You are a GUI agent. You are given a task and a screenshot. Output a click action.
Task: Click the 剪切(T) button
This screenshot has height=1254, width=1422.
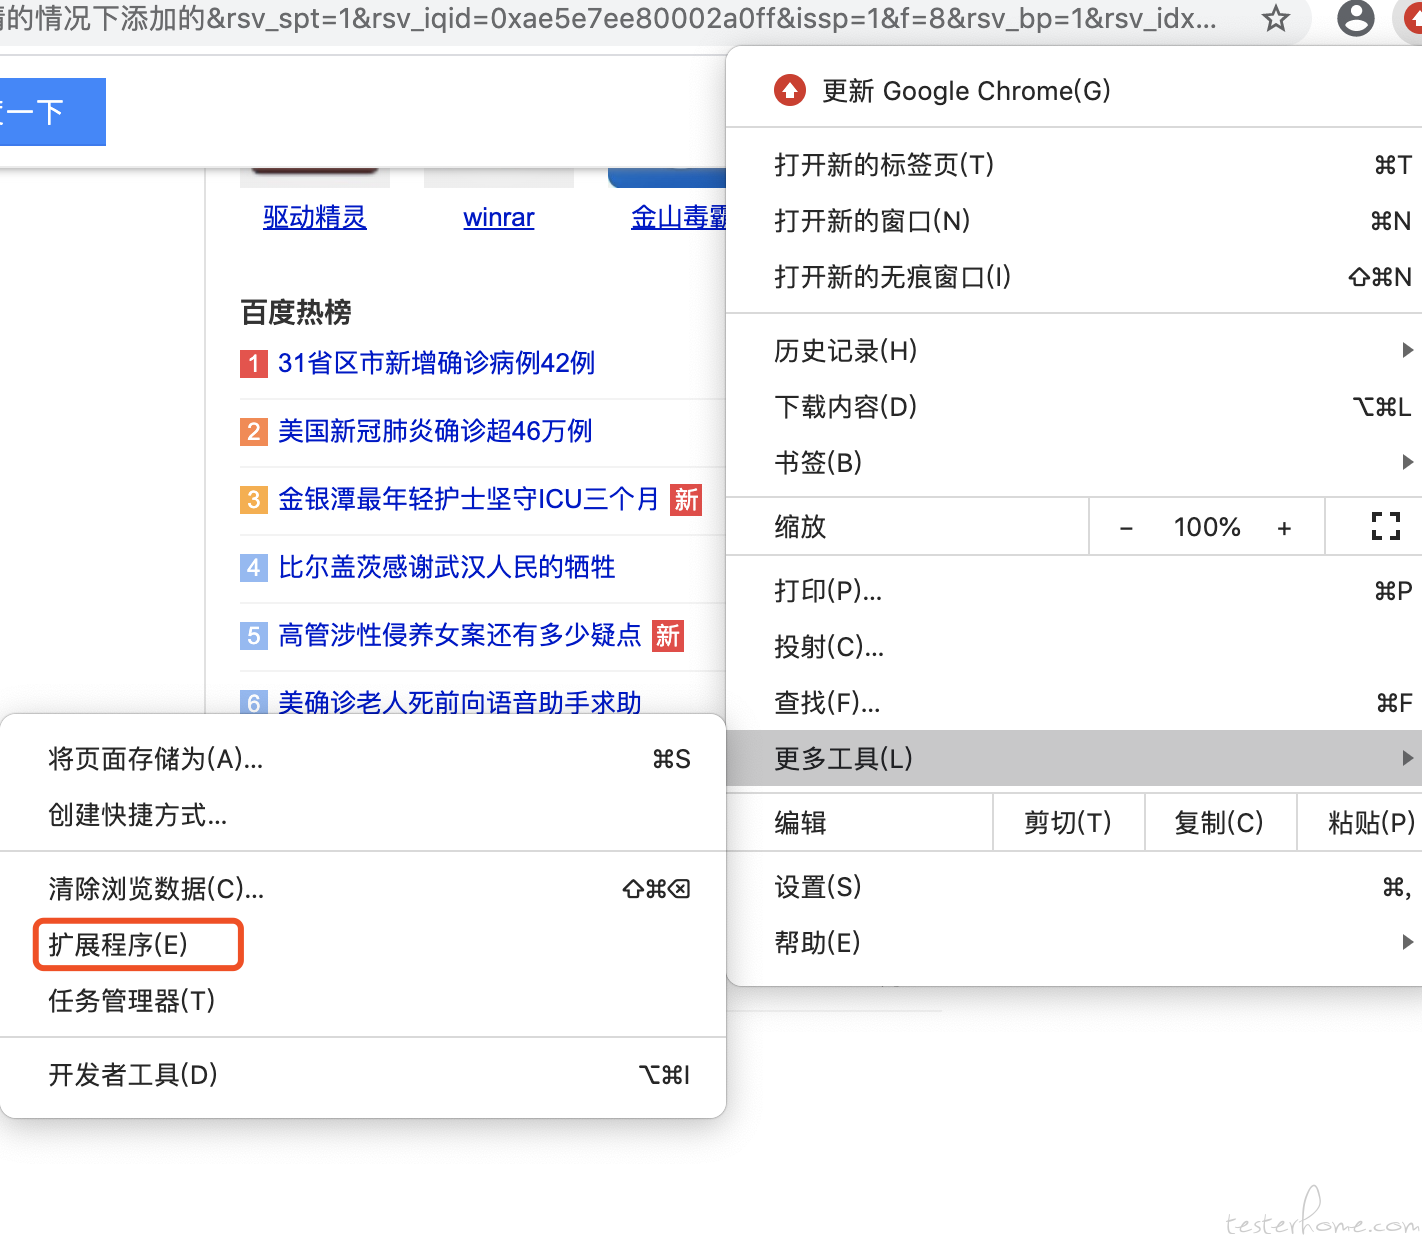1068,823
